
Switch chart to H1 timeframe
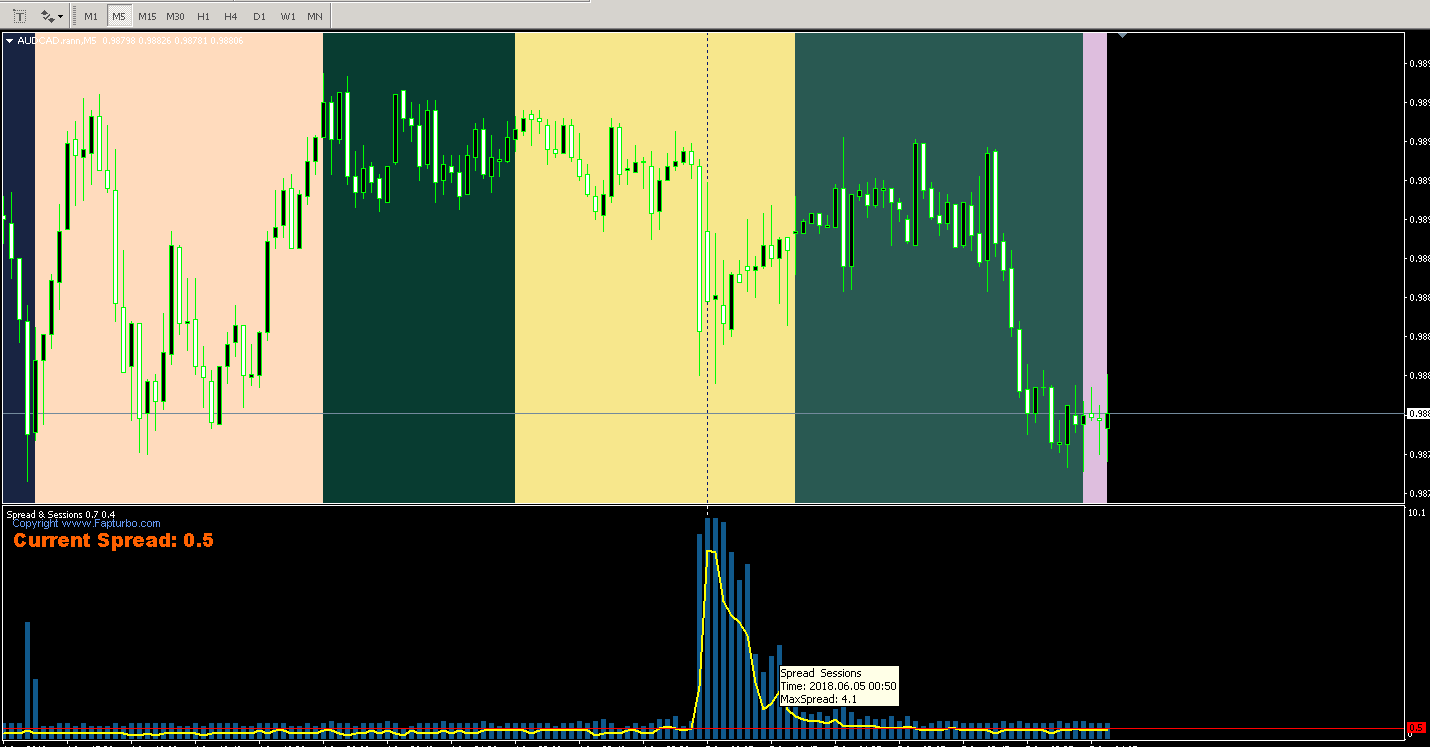[203, 16]
